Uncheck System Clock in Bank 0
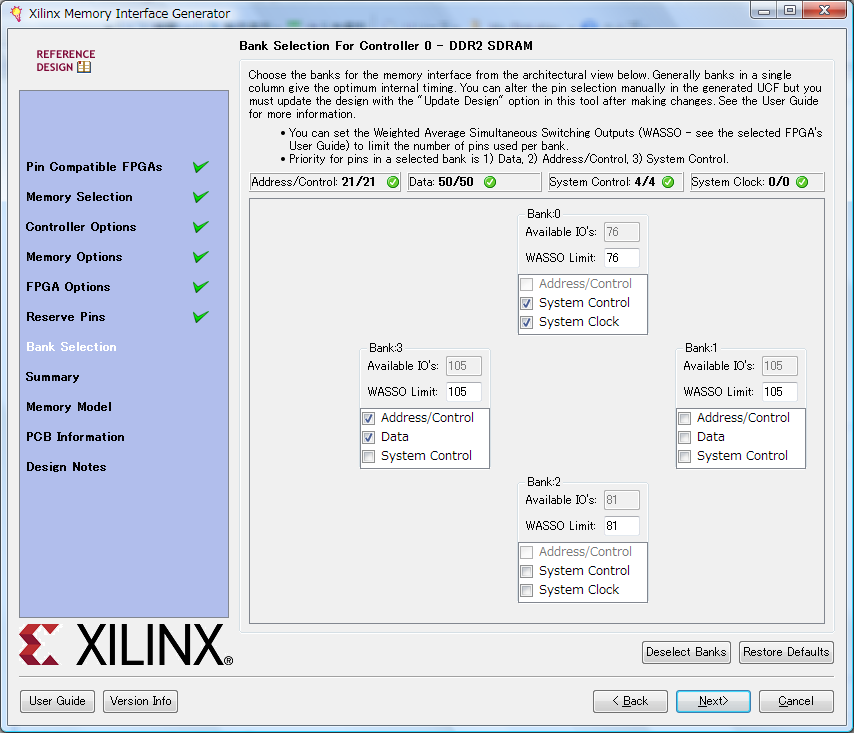The width and height of the screenshot is (854, 733). pos(527,322)
